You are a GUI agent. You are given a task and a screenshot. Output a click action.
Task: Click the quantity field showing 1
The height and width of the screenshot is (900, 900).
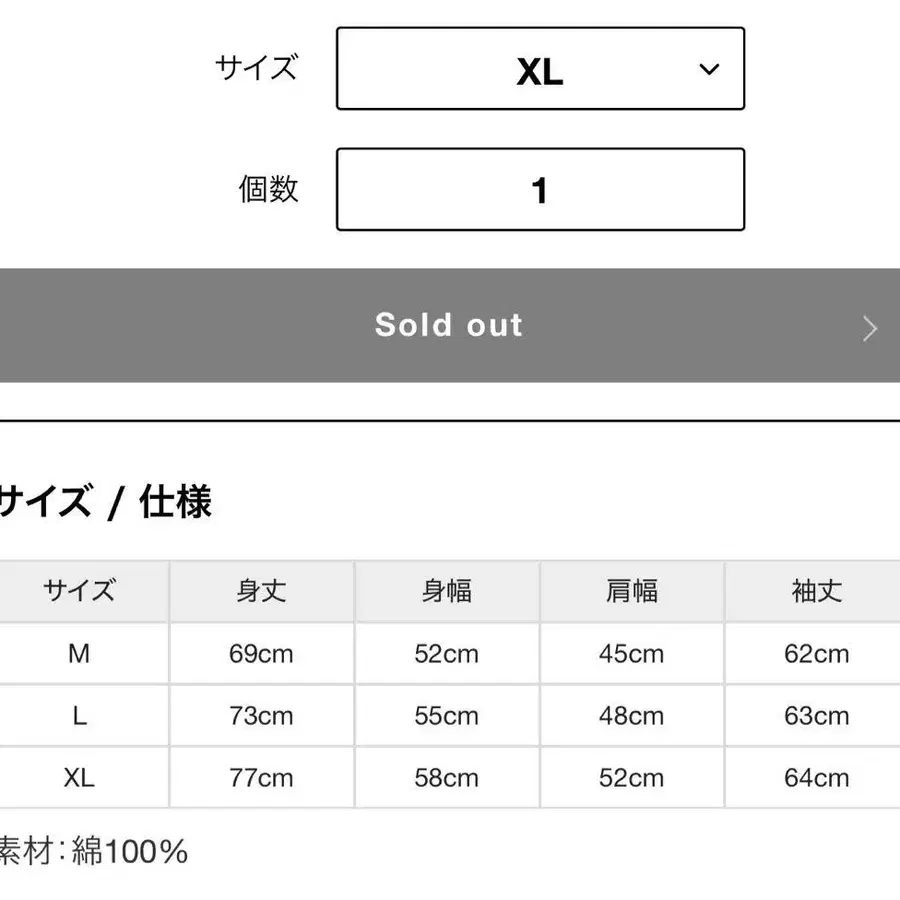540,190
